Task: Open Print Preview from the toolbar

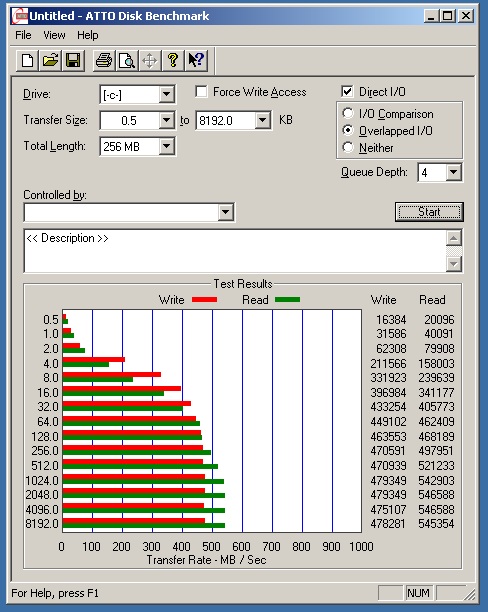Action: tap(127, 60)
